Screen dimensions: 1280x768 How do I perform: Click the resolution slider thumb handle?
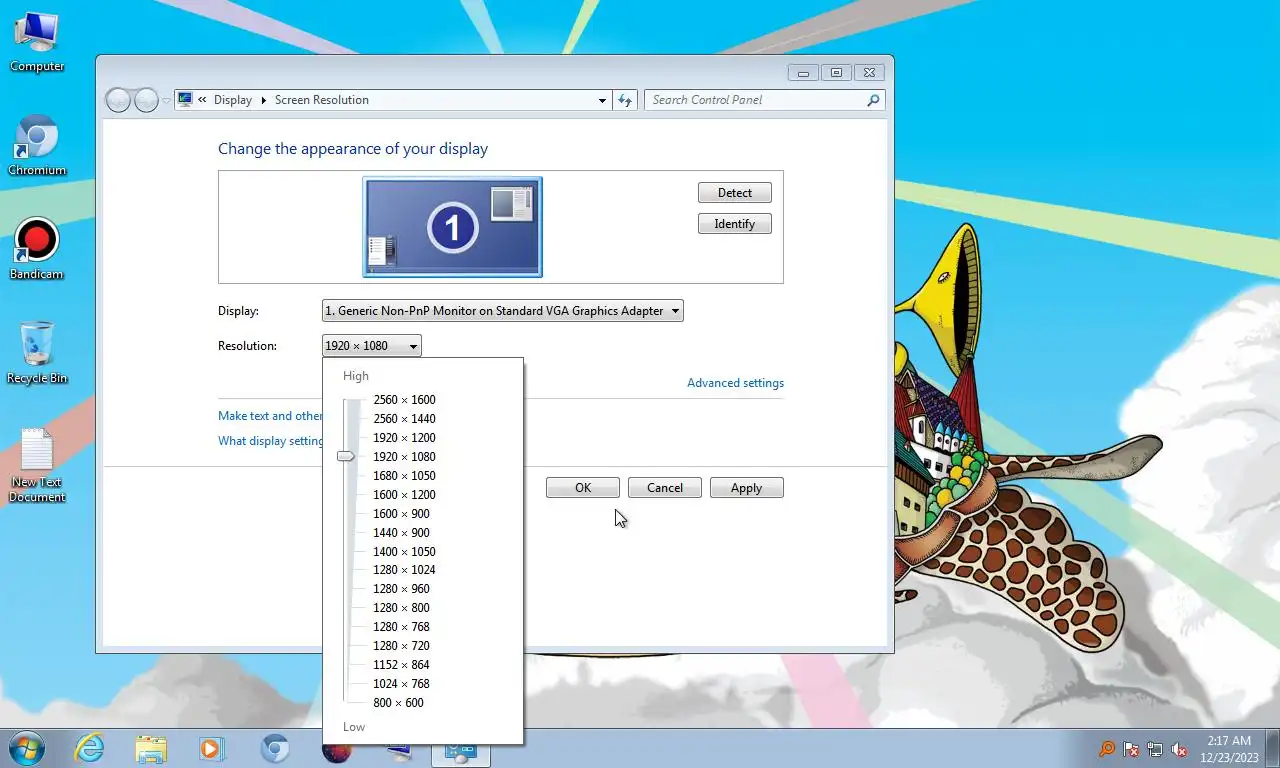coord(346,456)
